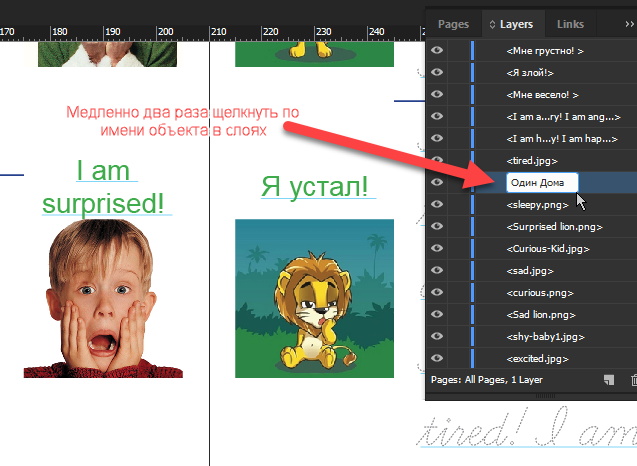
Task: Select <I am h...y! I am hap...> item
Action: tap(561, 139)
